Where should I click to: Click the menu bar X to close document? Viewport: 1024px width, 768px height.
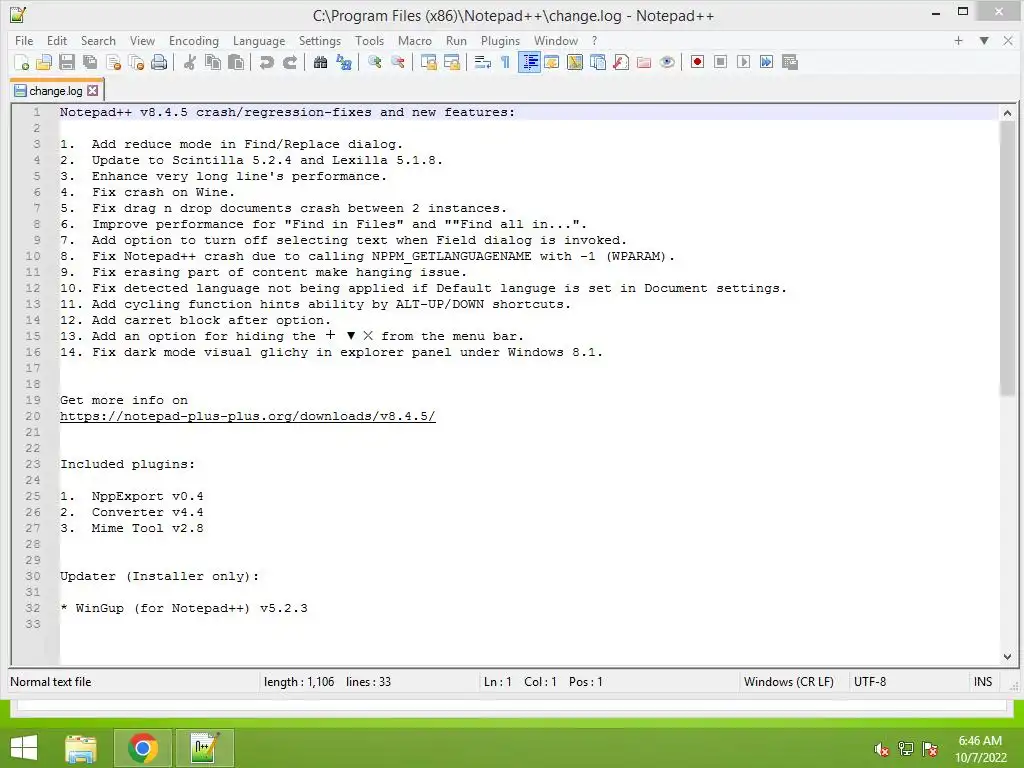tap(1008, 40)
